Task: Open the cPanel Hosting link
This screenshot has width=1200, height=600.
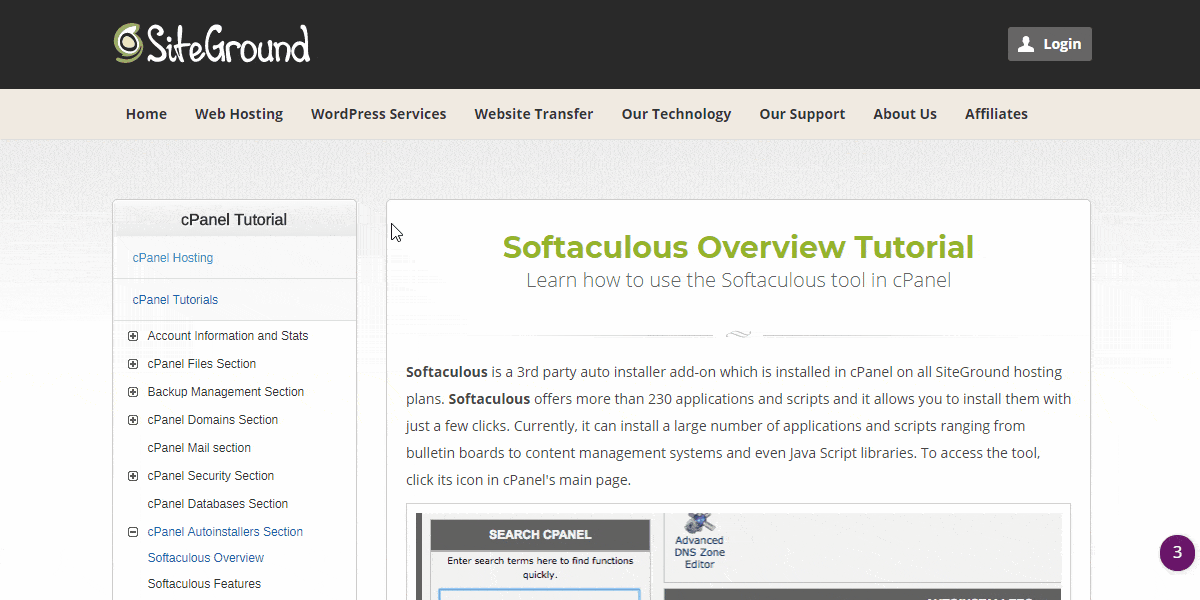Action: [173, 258]
